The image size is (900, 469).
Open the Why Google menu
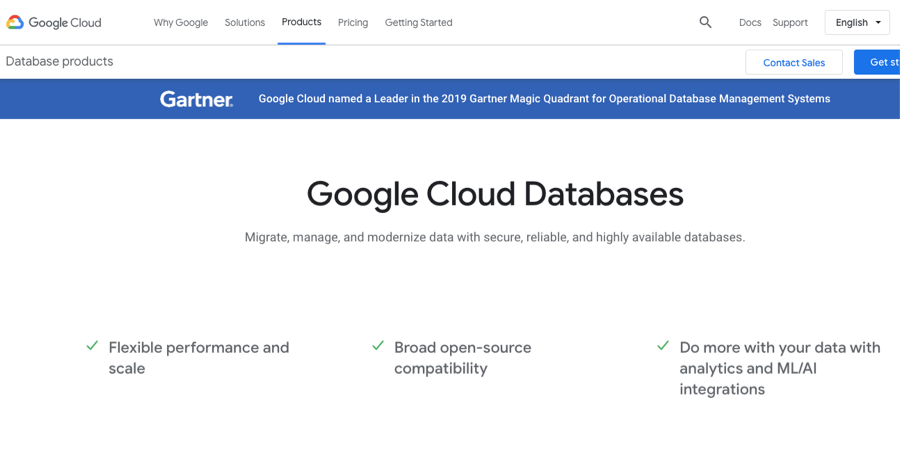(181, 22)
